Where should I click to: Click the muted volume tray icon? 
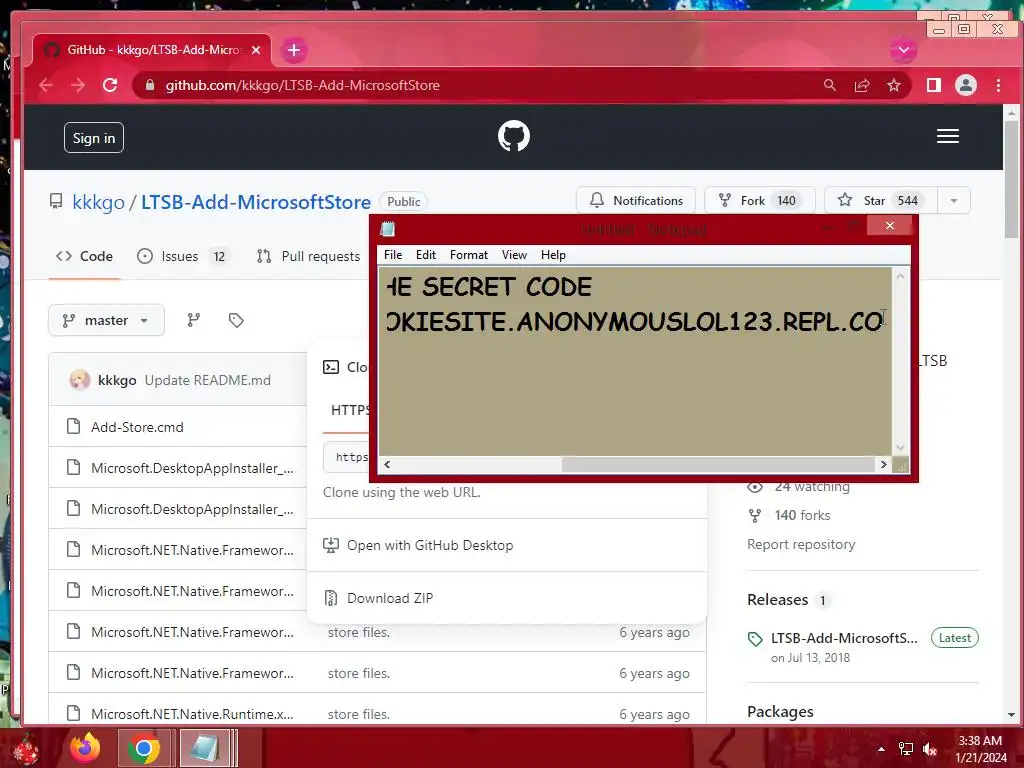930,749
